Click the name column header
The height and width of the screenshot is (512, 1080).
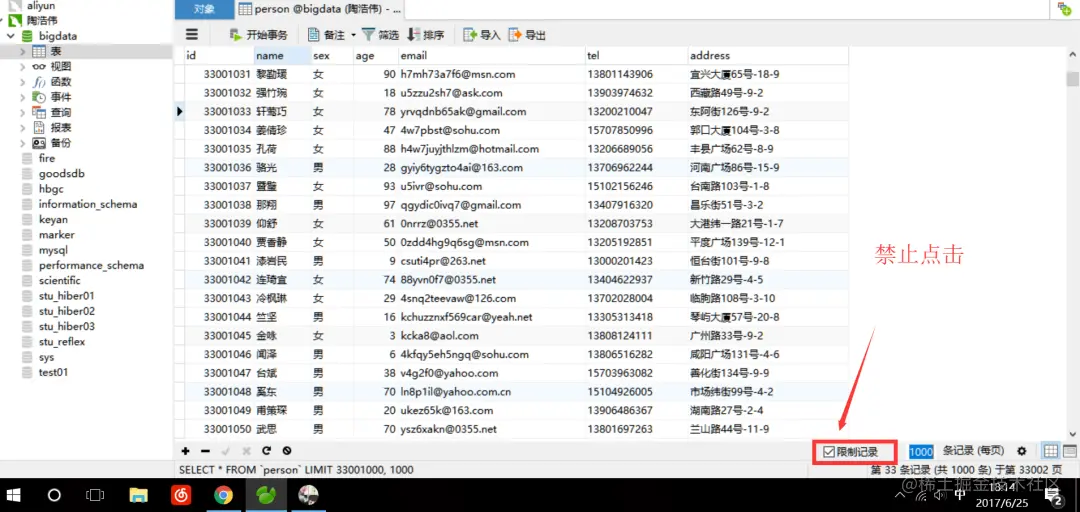click(282, 56)
